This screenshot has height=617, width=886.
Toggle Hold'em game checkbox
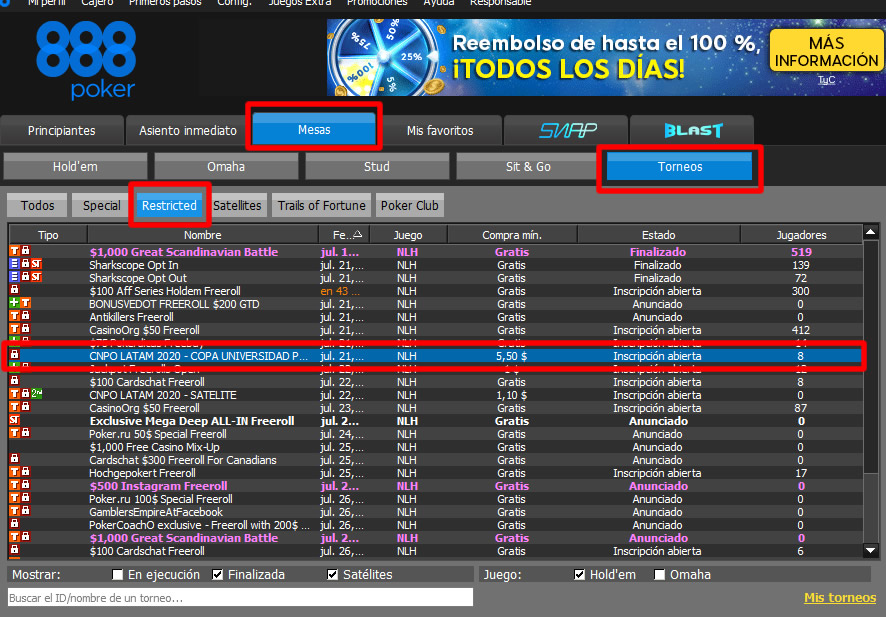579,575
